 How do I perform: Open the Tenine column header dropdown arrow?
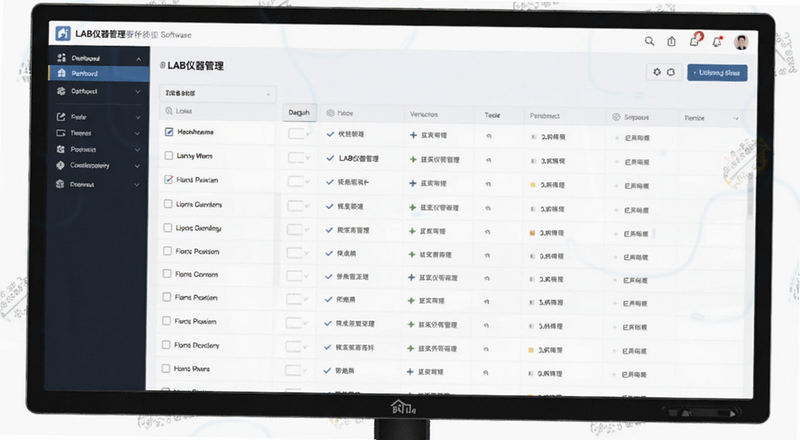pos(736,118)
